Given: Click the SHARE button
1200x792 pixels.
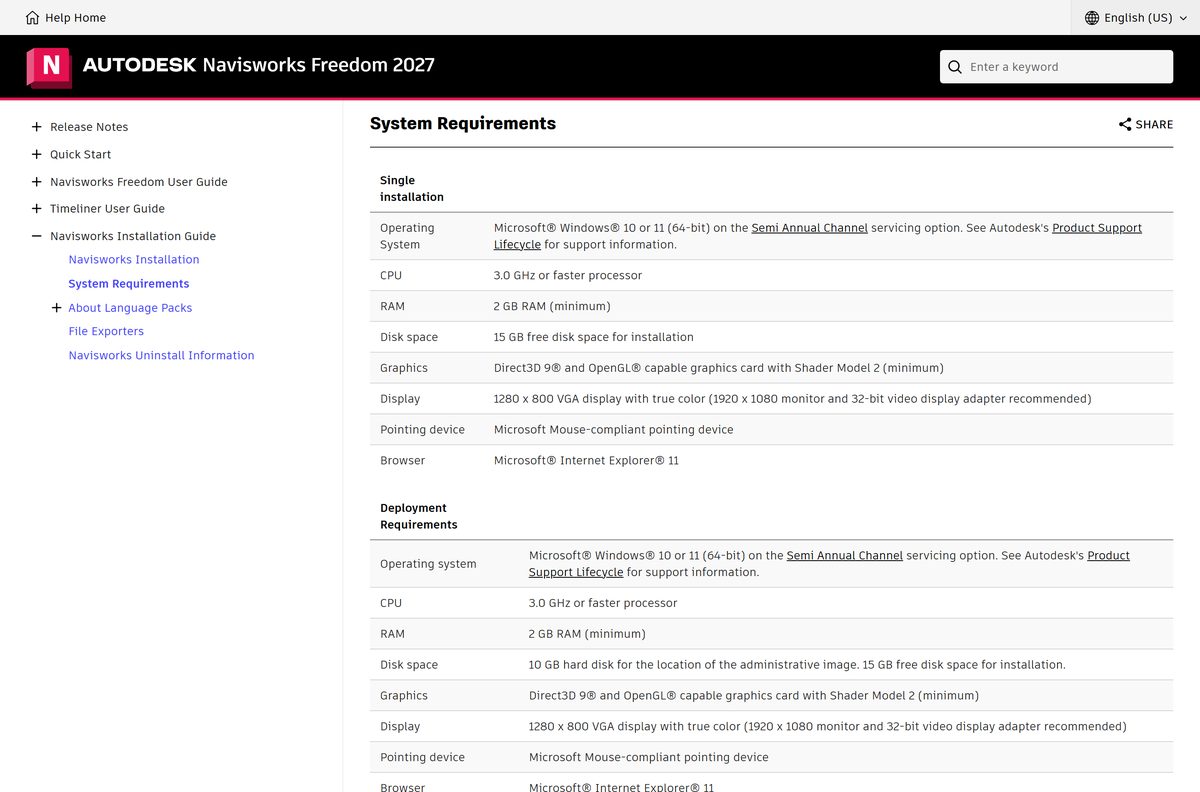Looking at the screenshot, I should (x=1146, y=124).
